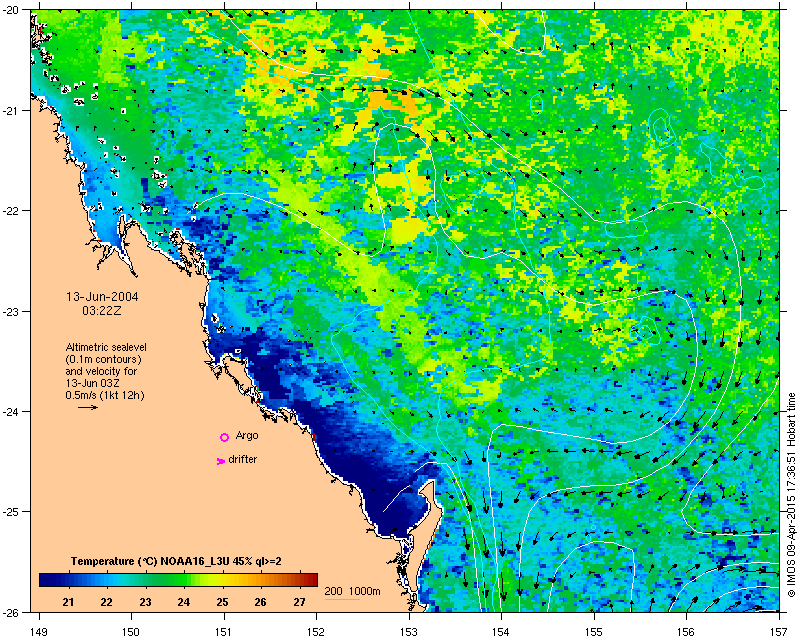Click the latitude axis label -21
This screenshot has height=640, width=800.
10,111
